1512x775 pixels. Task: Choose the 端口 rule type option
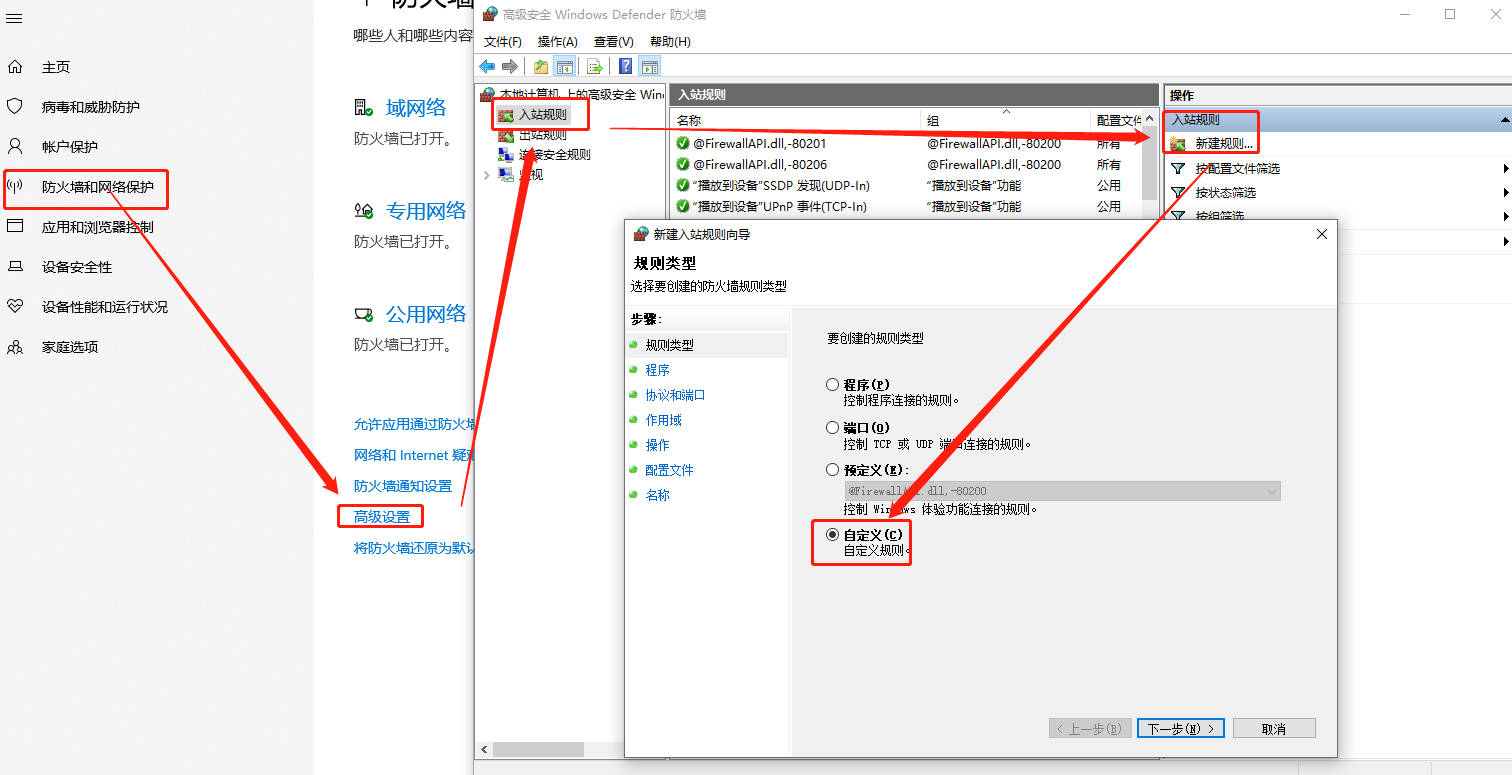point(832,427)
